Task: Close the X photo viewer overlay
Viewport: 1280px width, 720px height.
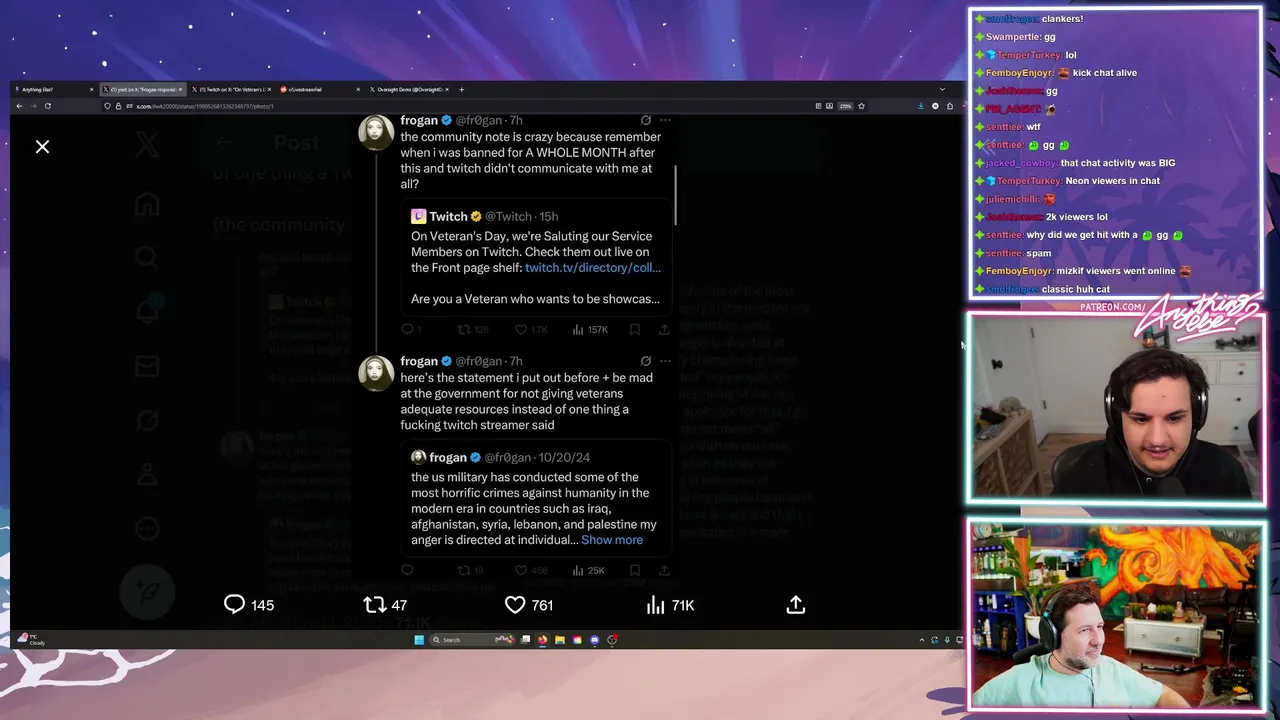Action: pos(42,147)
